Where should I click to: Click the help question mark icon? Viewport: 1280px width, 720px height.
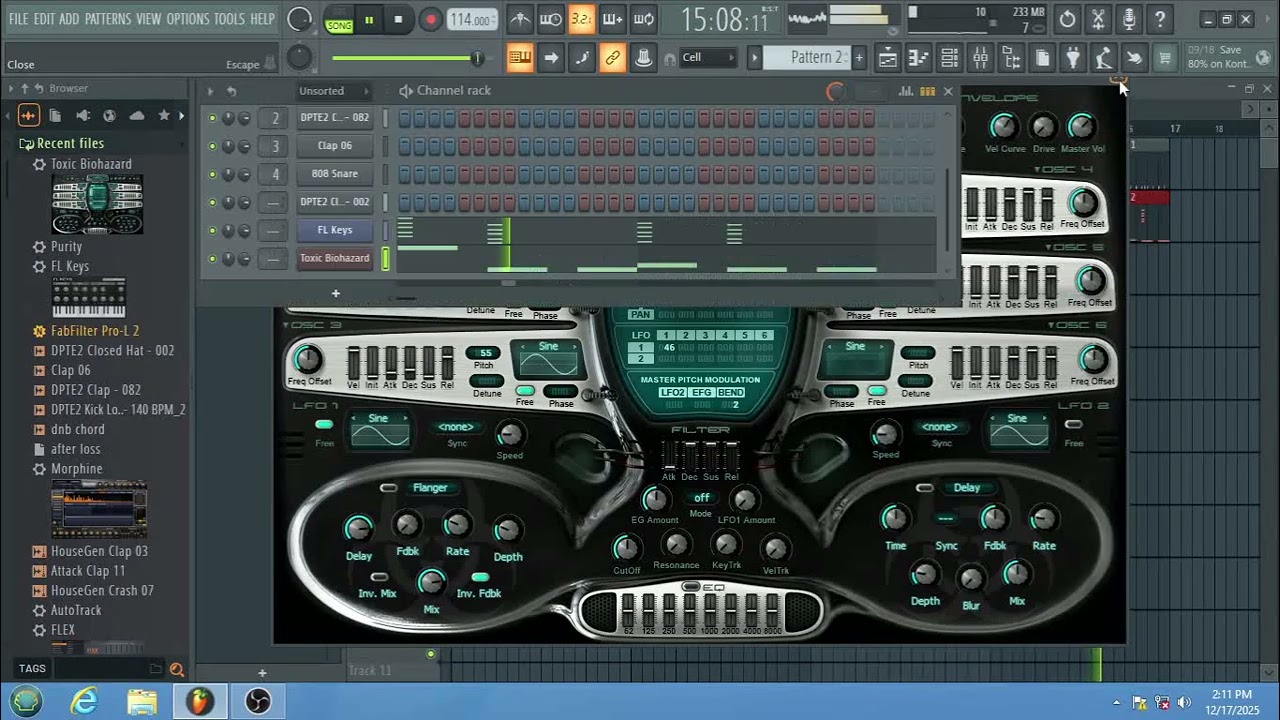pyautogui.click(x=1160, y=19)
